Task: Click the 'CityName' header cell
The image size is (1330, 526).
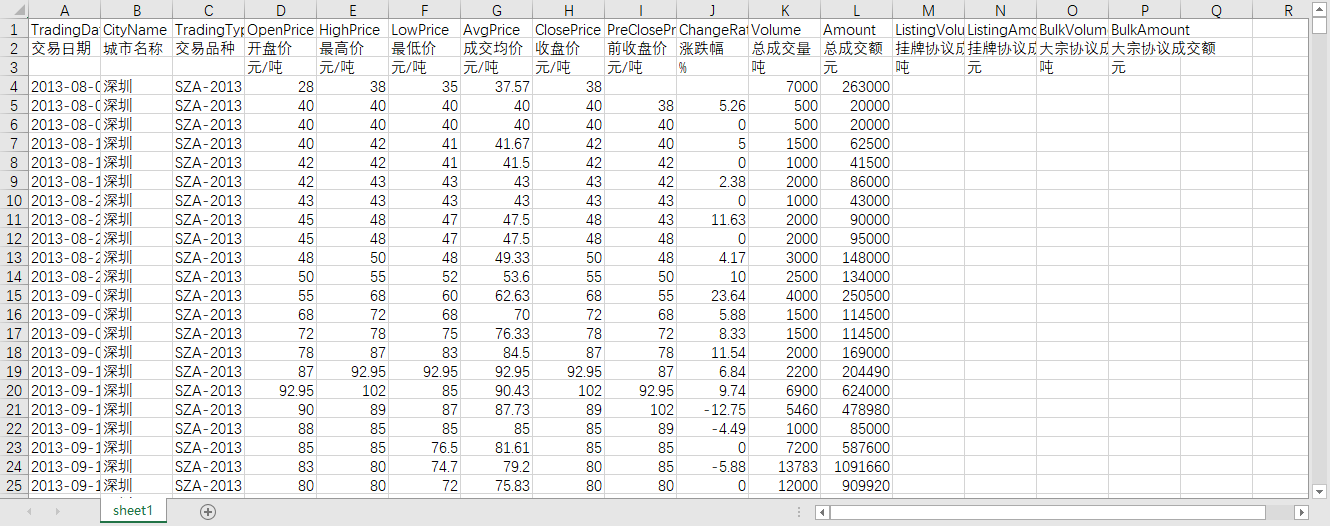Action: tap(136, 29)
